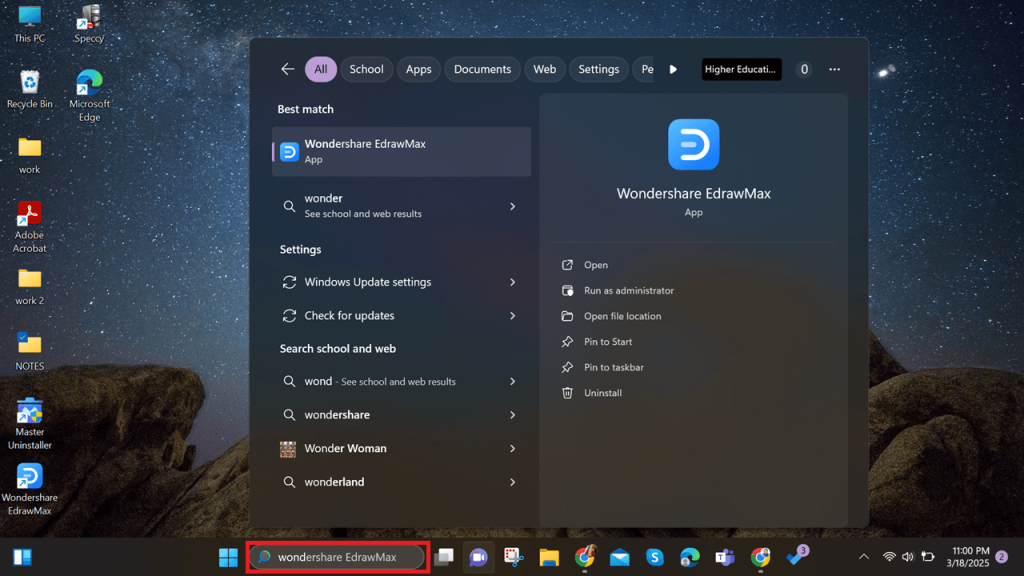
Task: Expand Check for updates result
Action: pyautogui.click(x=513, y=315)
